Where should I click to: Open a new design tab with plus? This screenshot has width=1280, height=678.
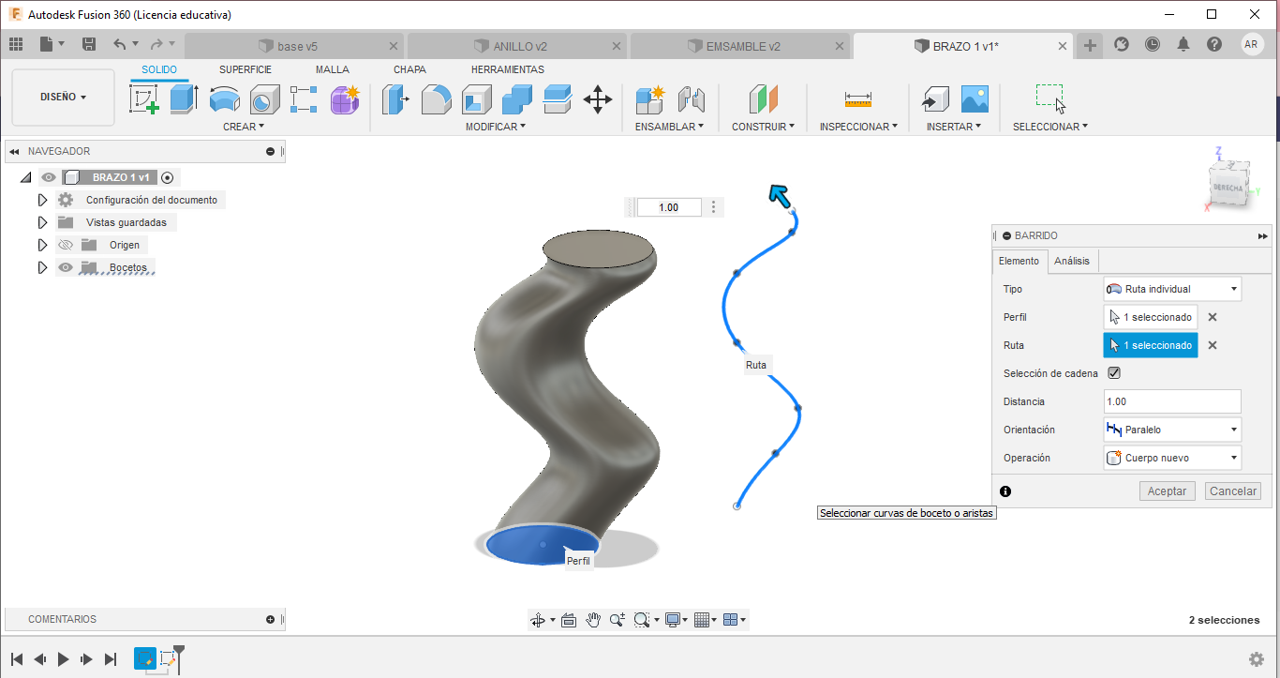(x=1090, y=44)
